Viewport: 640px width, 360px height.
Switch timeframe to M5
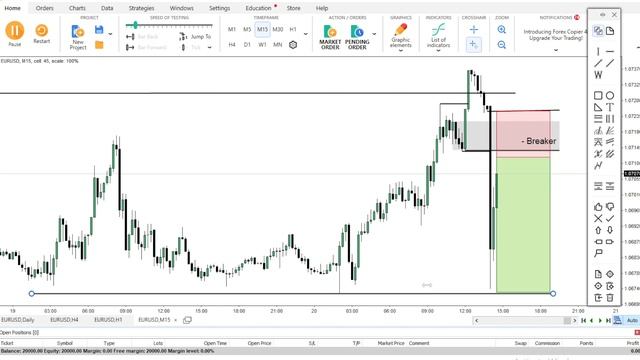click(x=247, y=29)
